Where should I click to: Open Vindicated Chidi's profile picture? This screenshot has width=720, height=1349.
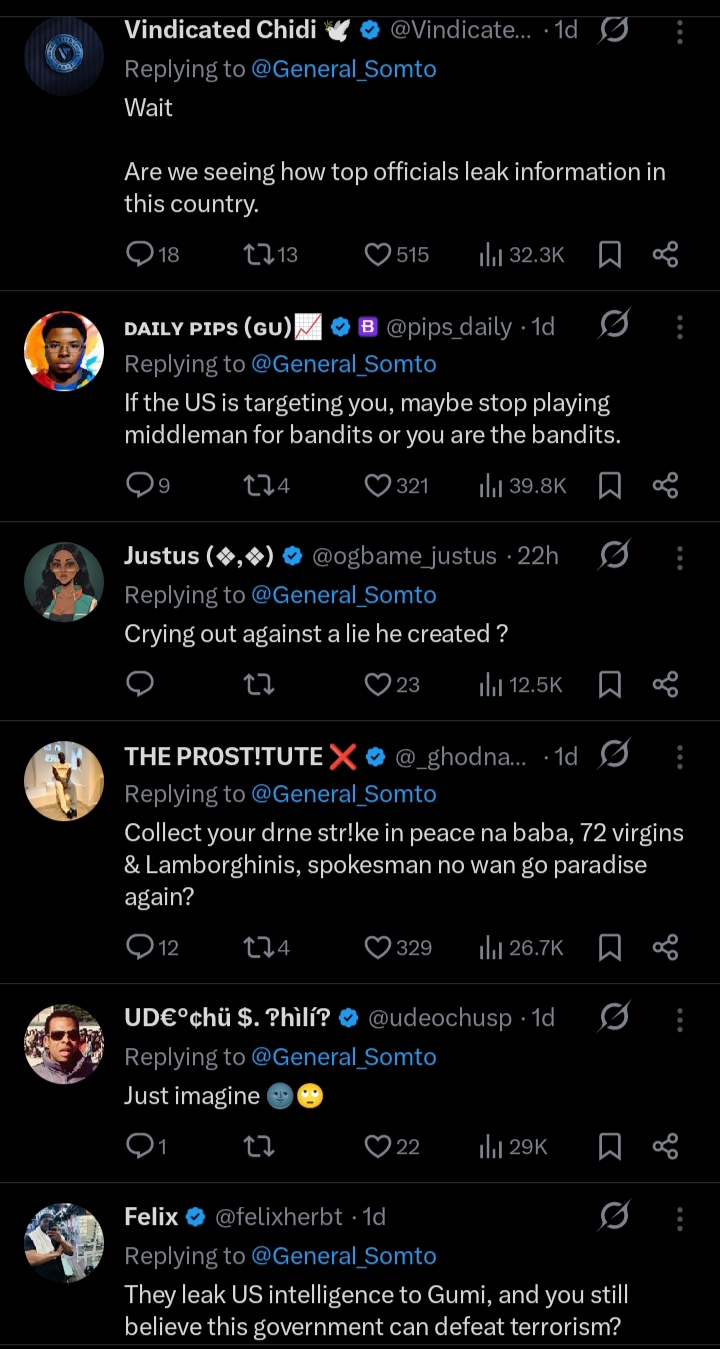64,56
